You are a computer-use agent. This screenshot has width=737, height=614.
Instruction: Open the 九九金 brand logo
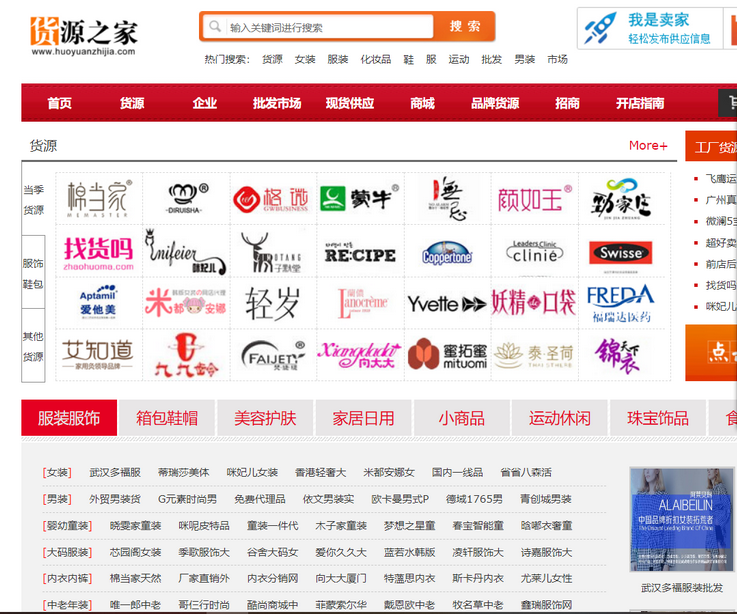[x=186, y=355]
